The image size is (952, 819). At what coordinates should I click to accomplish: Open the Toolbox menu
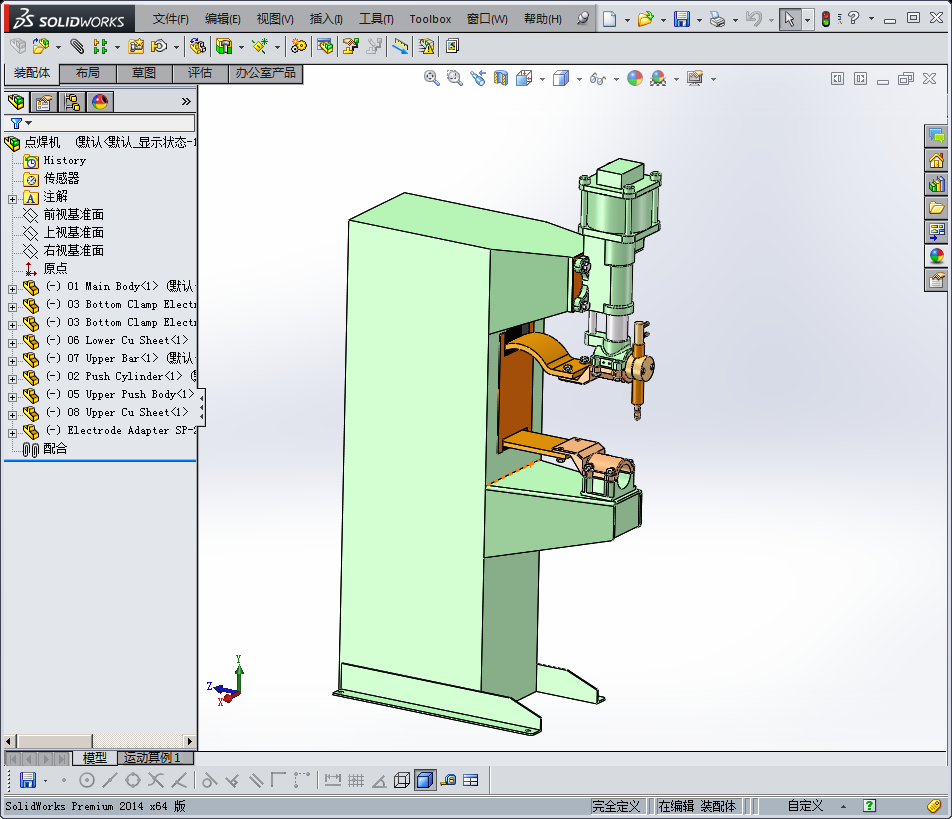[x=430, y=19]
